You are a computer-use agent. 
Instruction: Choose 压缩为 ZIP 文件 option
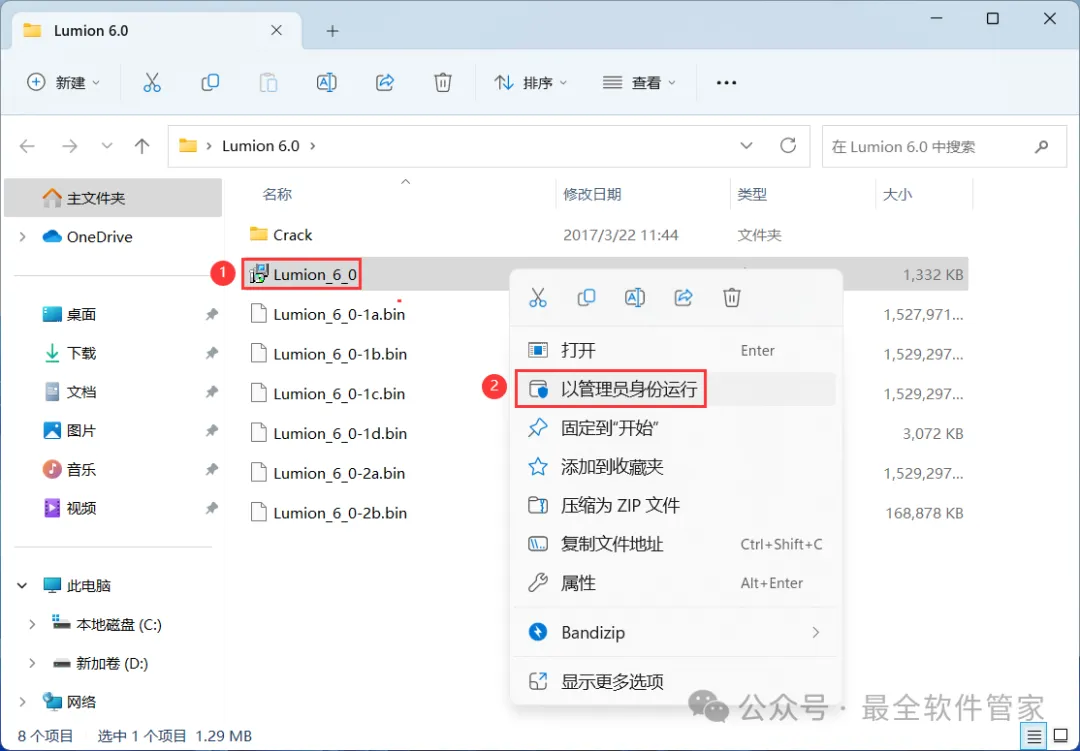(676, 506)
